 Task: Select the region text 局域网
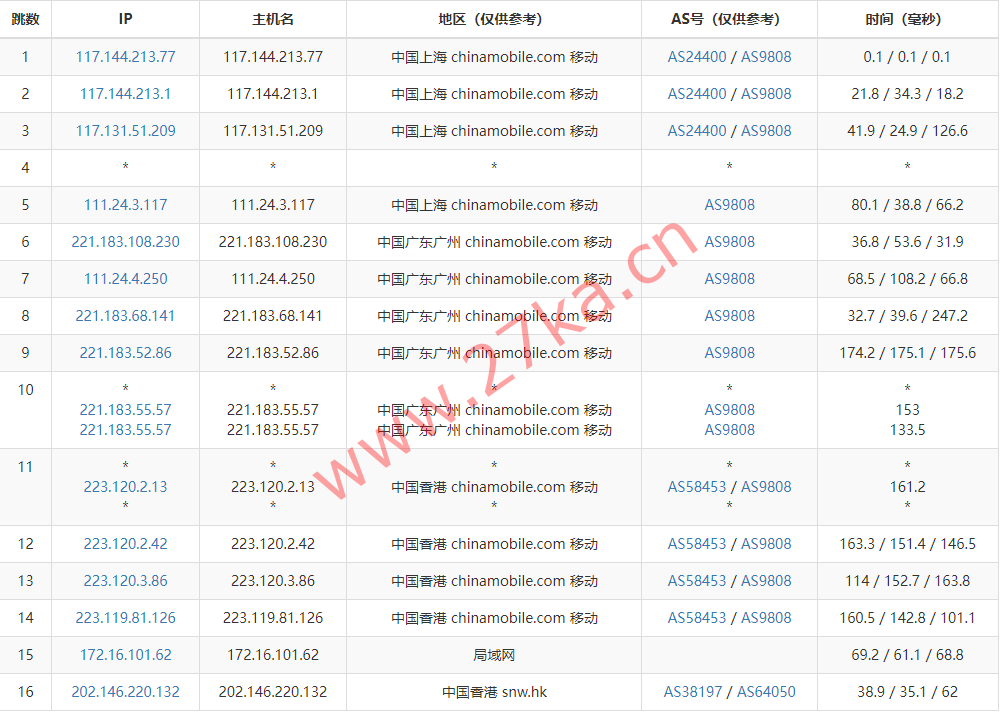click(x=494, y=656)
